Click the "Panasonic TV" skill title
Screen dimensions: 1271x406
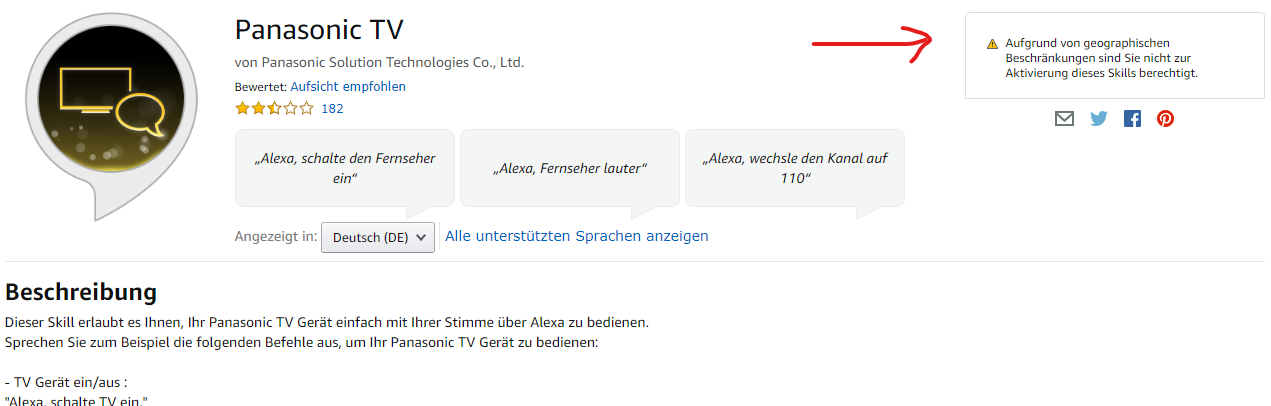(x=319, y=29)
